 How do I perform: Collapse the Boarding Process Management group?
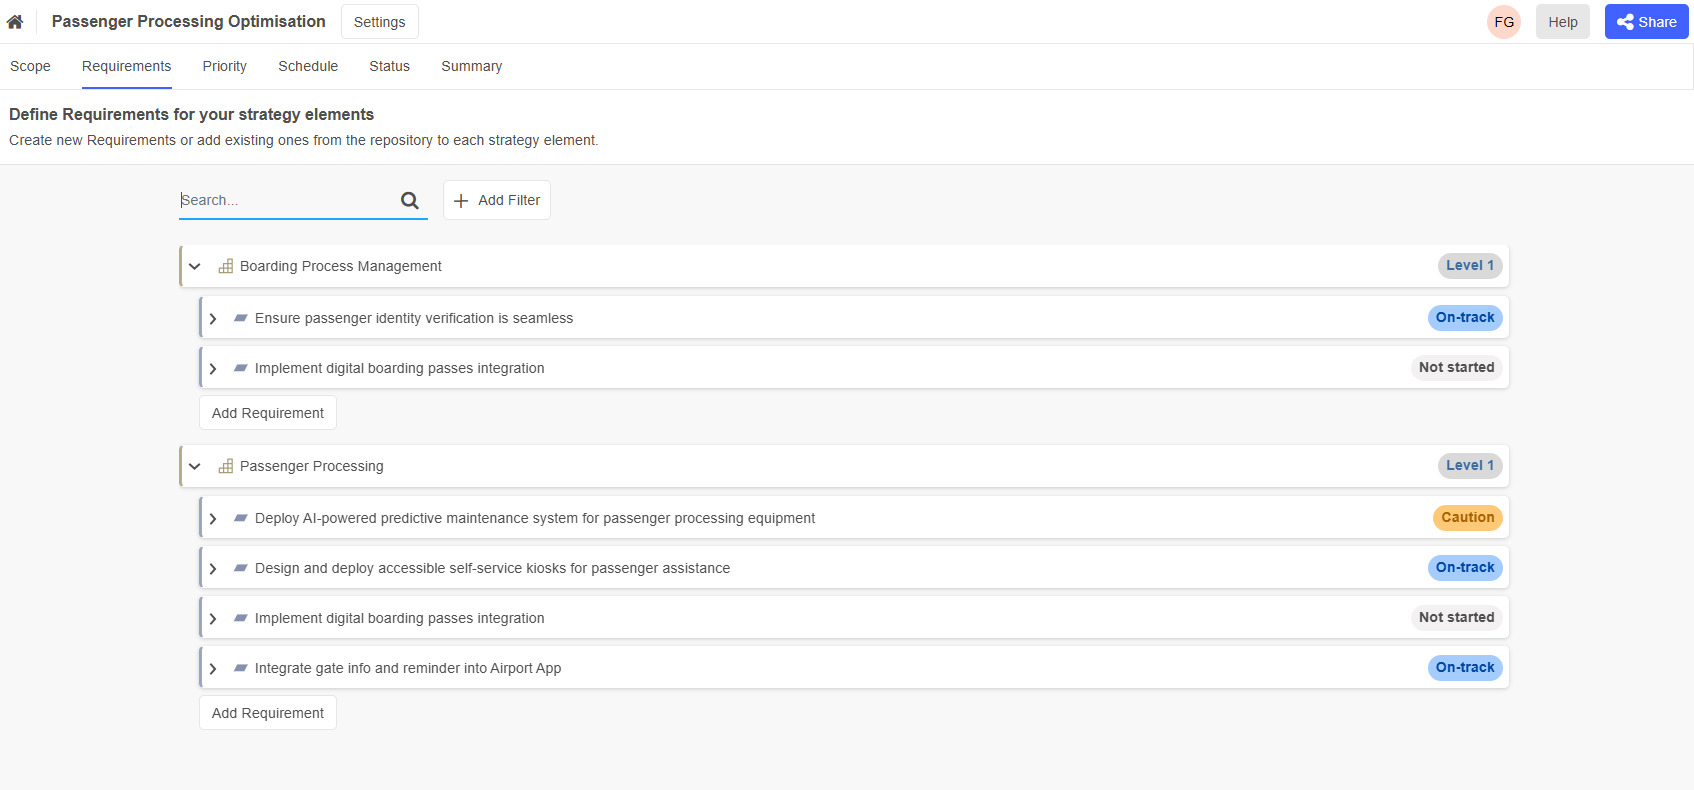(194, 266)
